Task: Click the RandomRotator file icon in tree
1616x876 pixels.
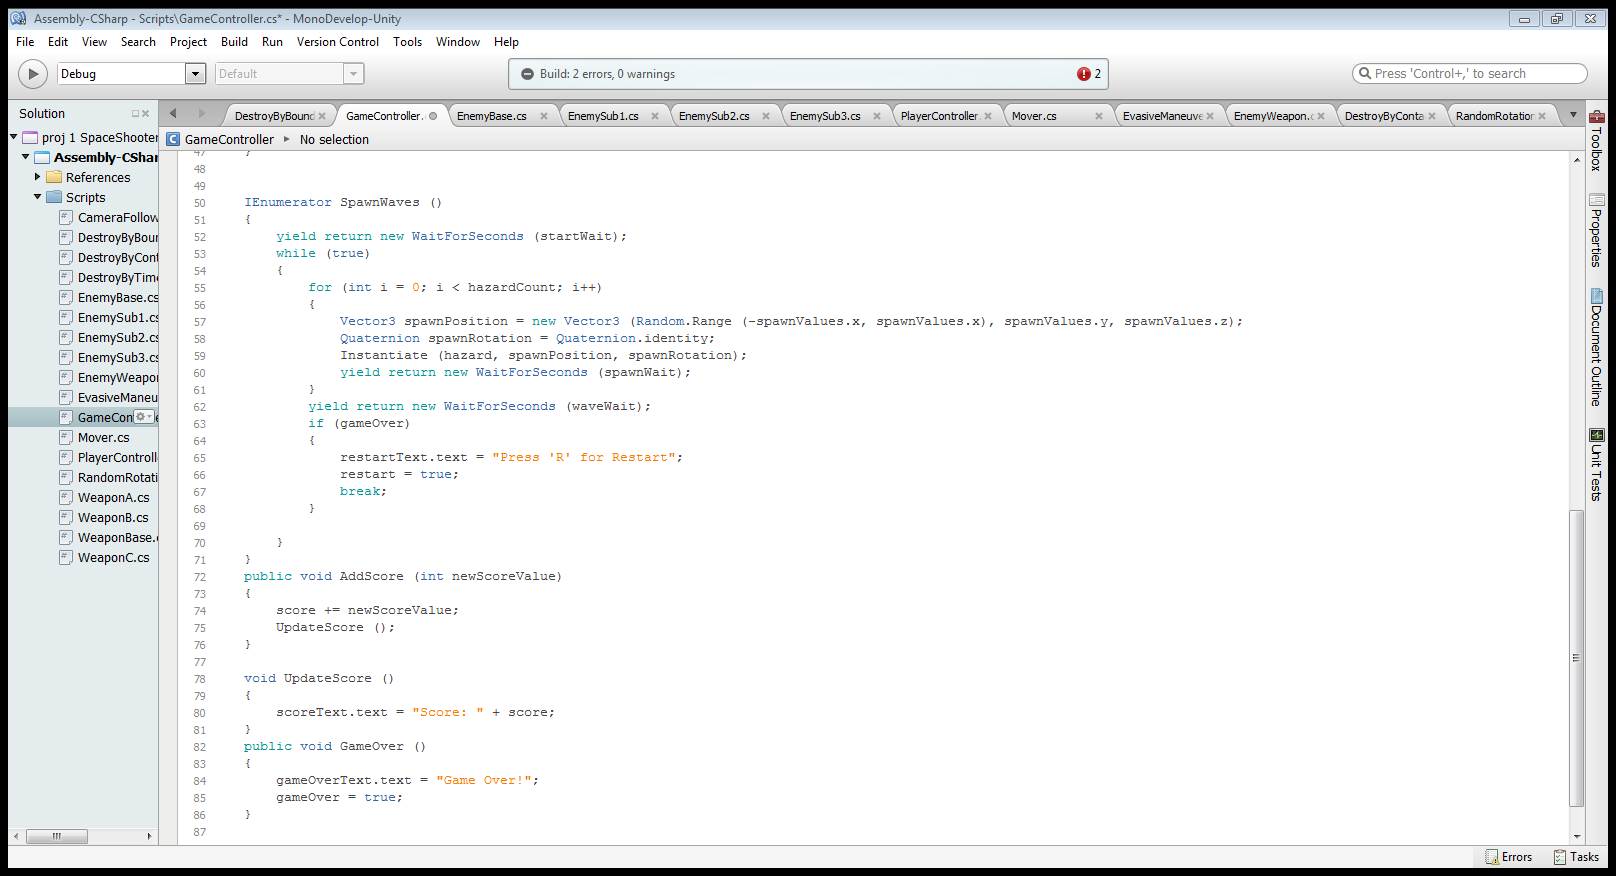Action: [66, 477]
